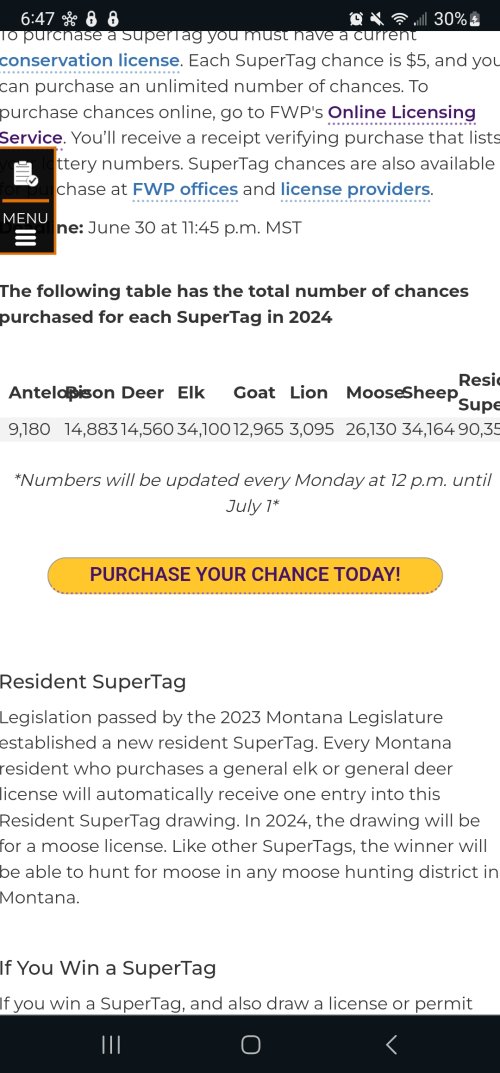Image resolution: width=500 pixels, height=1073 pixels.
Task: Tap PURCHASE YOUR CHANCE TODAY! button
Action: pyautogui.click(x=245, y=575)
